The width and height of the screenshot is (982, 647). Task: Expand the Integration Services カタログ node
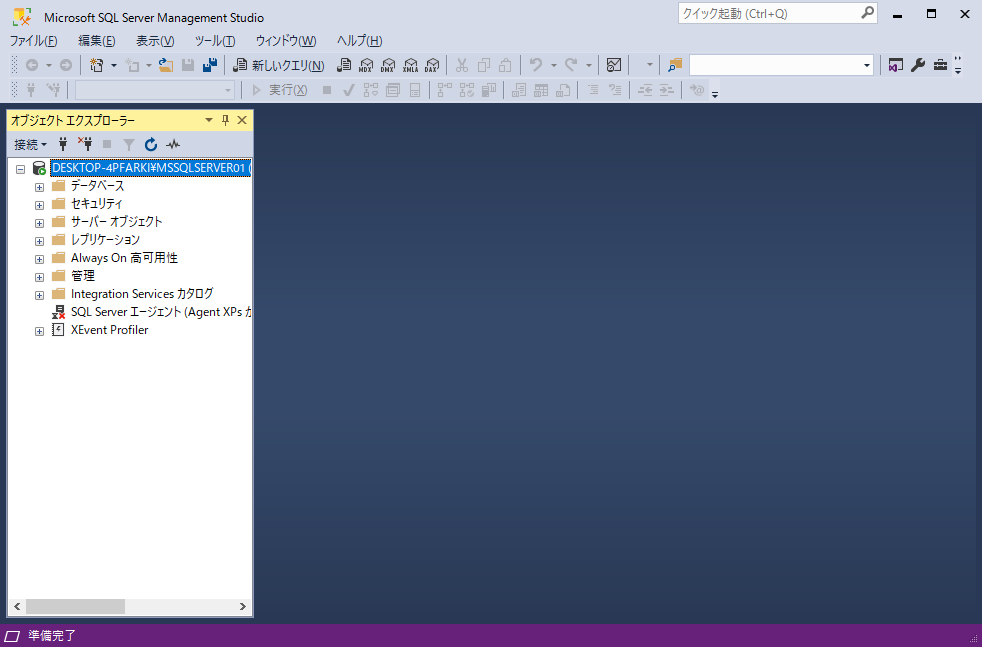click(39, 295)
